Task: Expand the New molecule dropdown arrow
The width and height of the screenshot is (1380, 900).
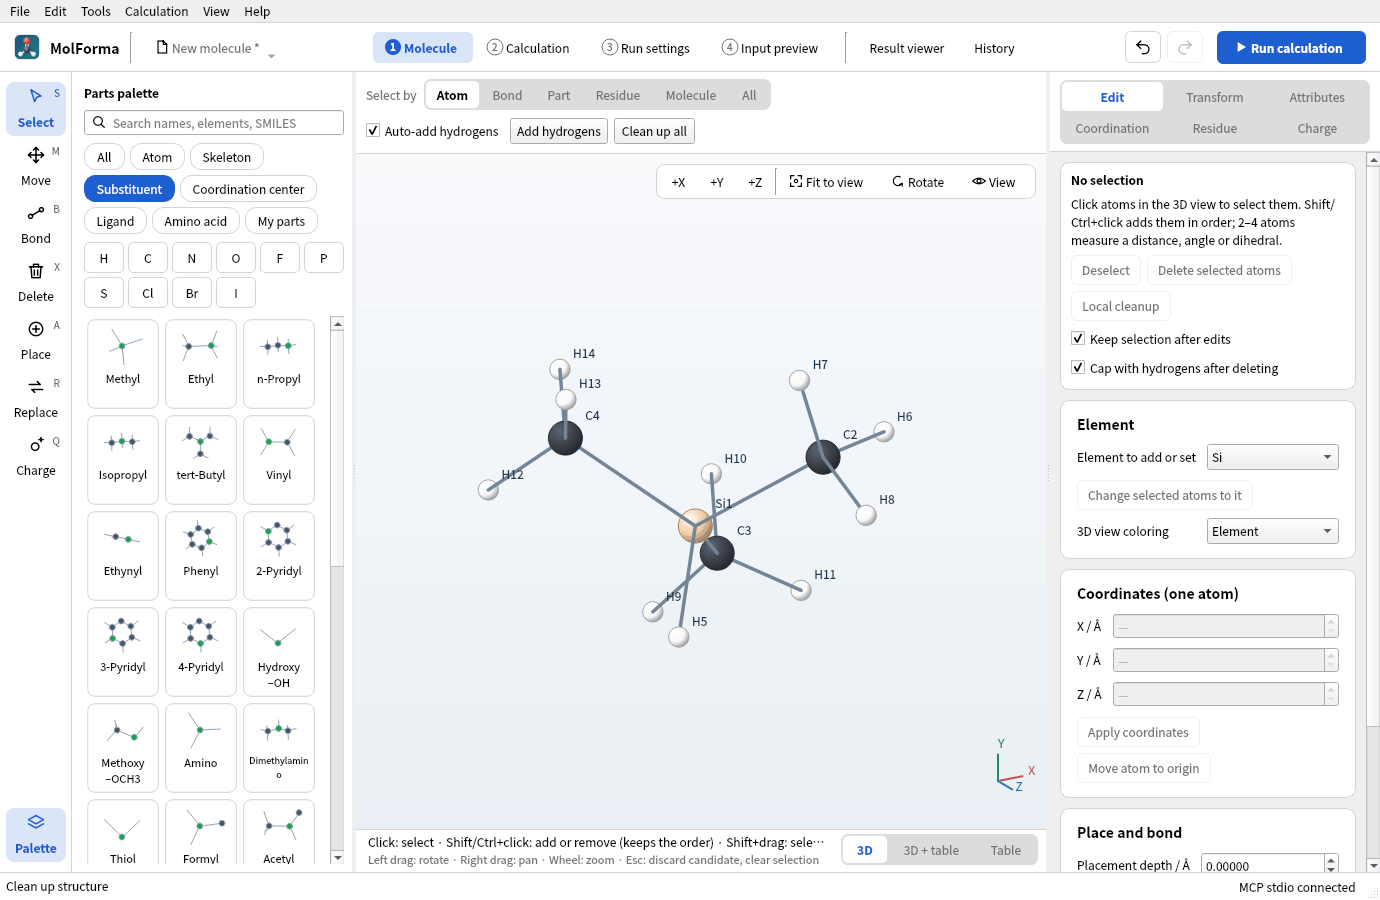Action: 271,56
